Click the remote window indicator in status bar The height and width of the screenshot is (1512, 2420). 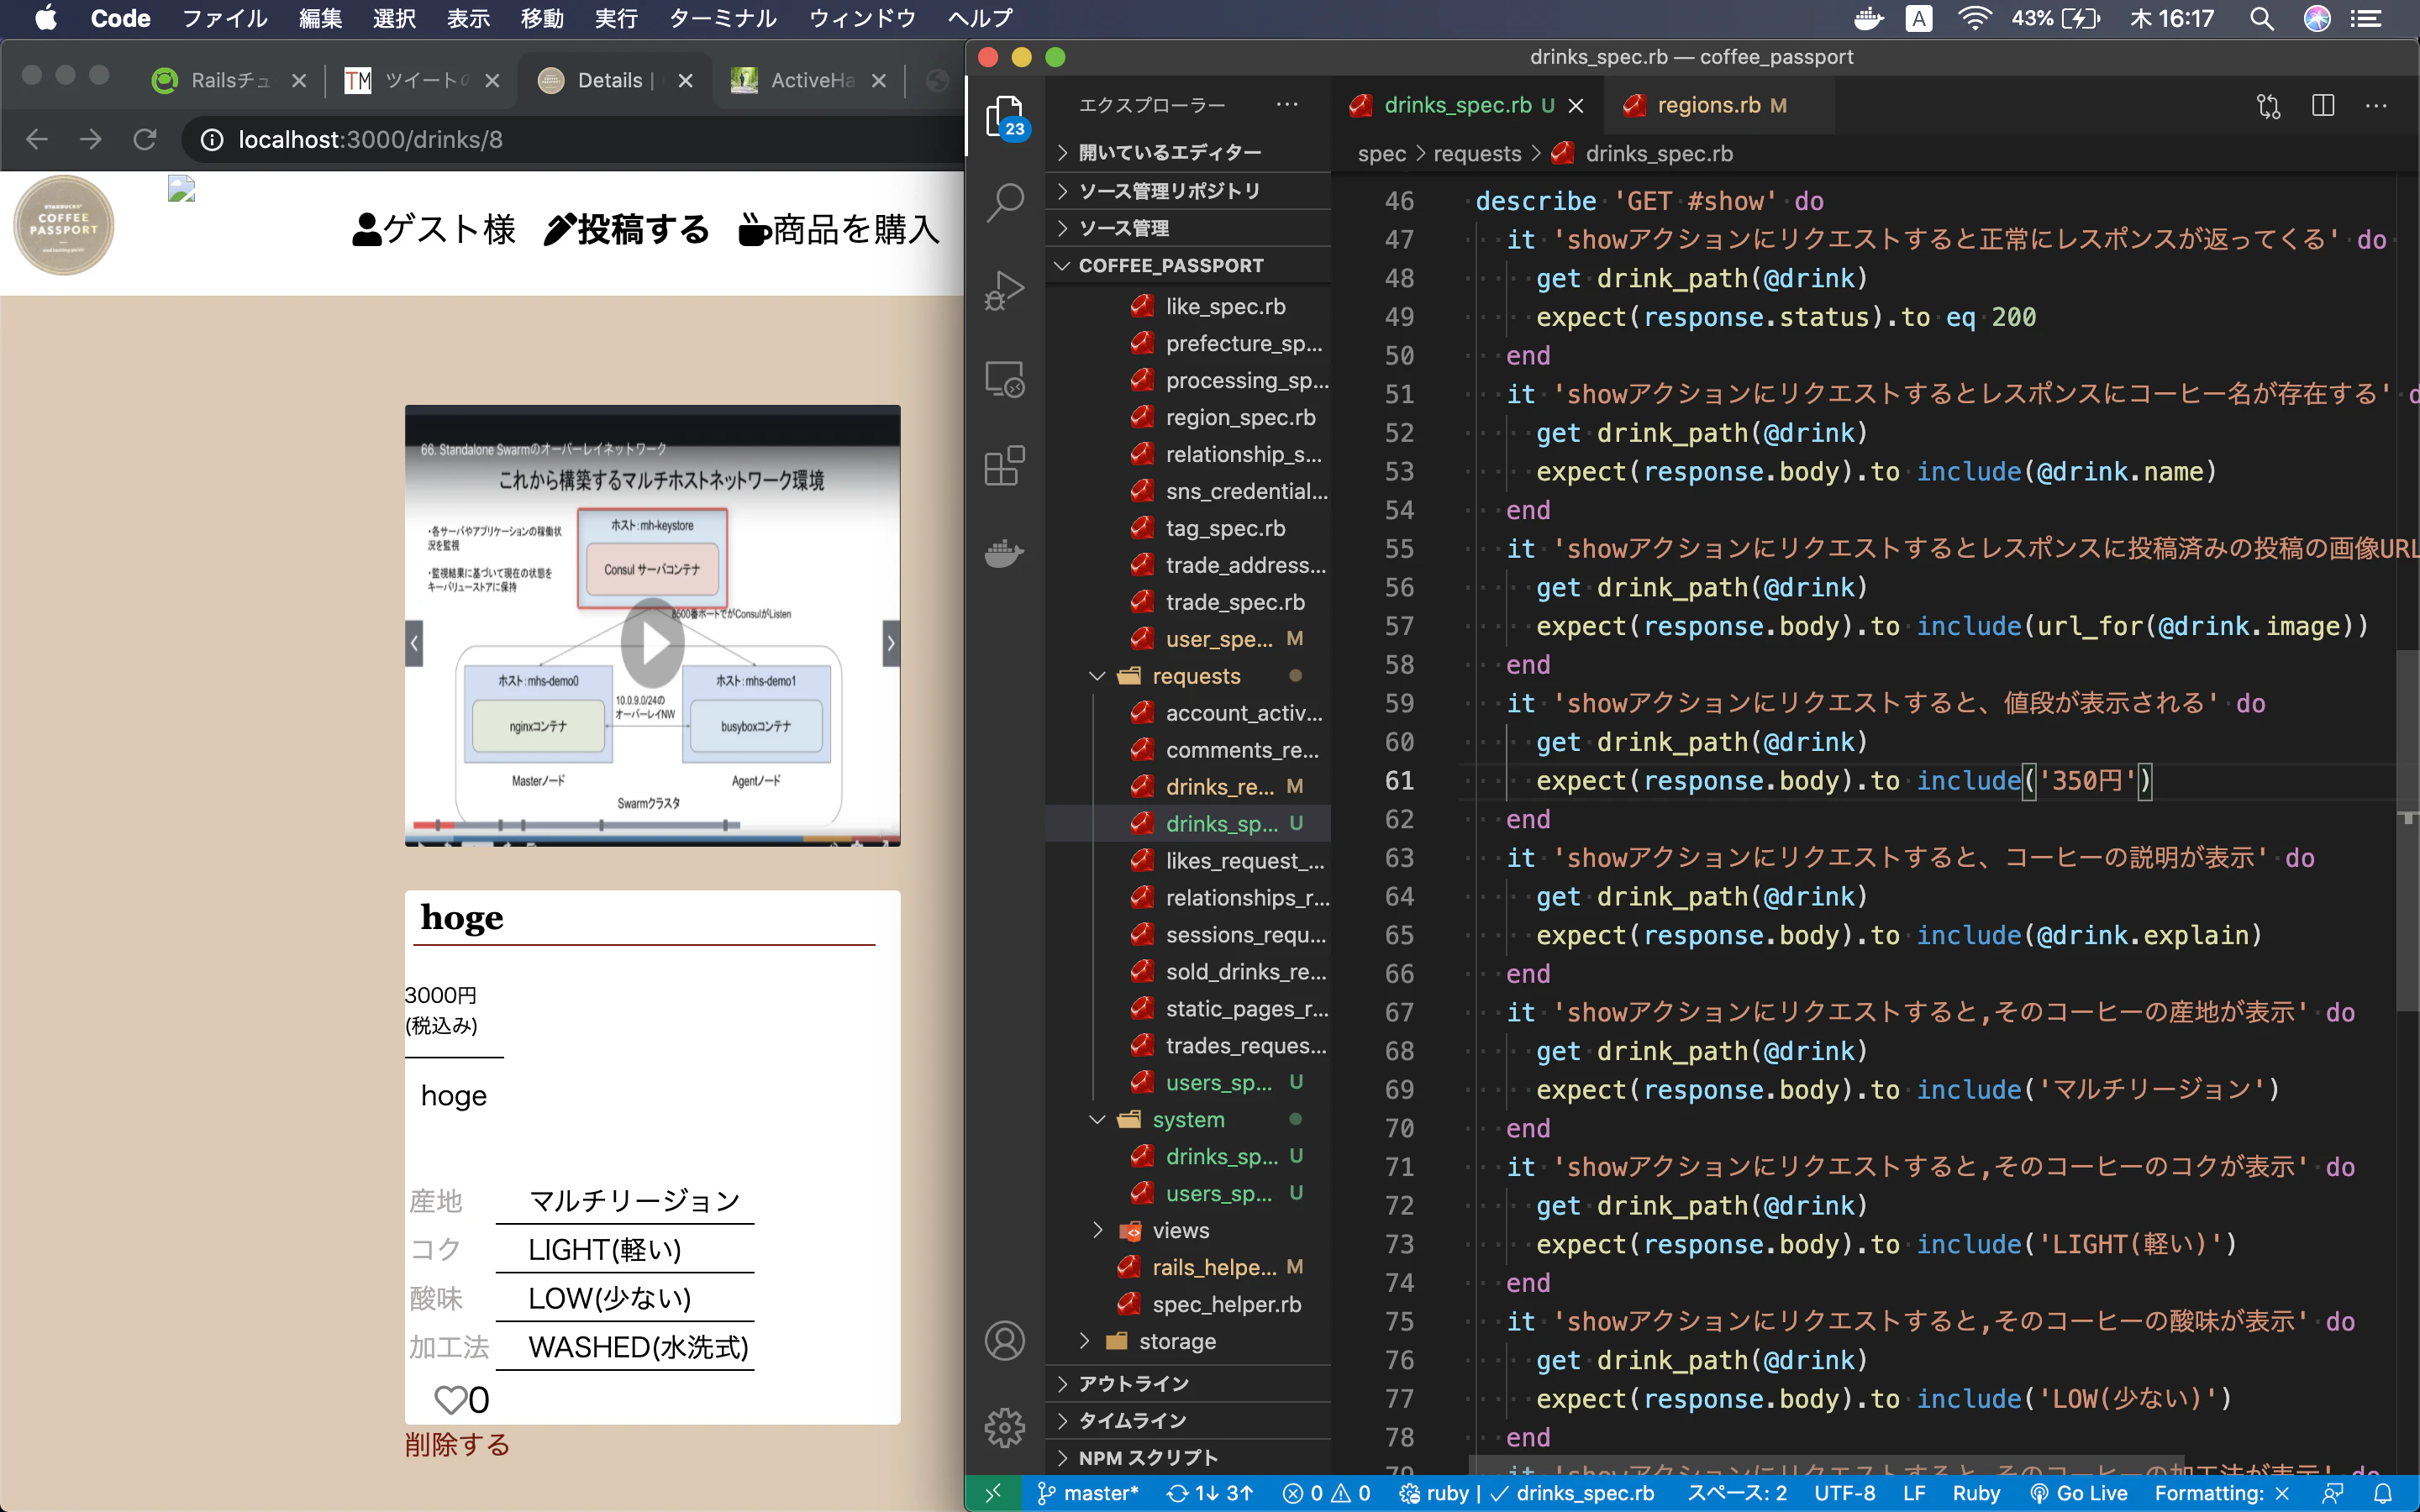[x=993, y=1493]
